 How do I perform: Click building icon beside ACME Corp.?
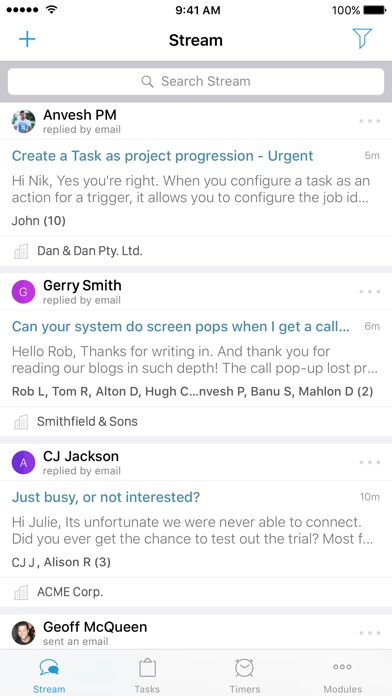coord(21,592)
